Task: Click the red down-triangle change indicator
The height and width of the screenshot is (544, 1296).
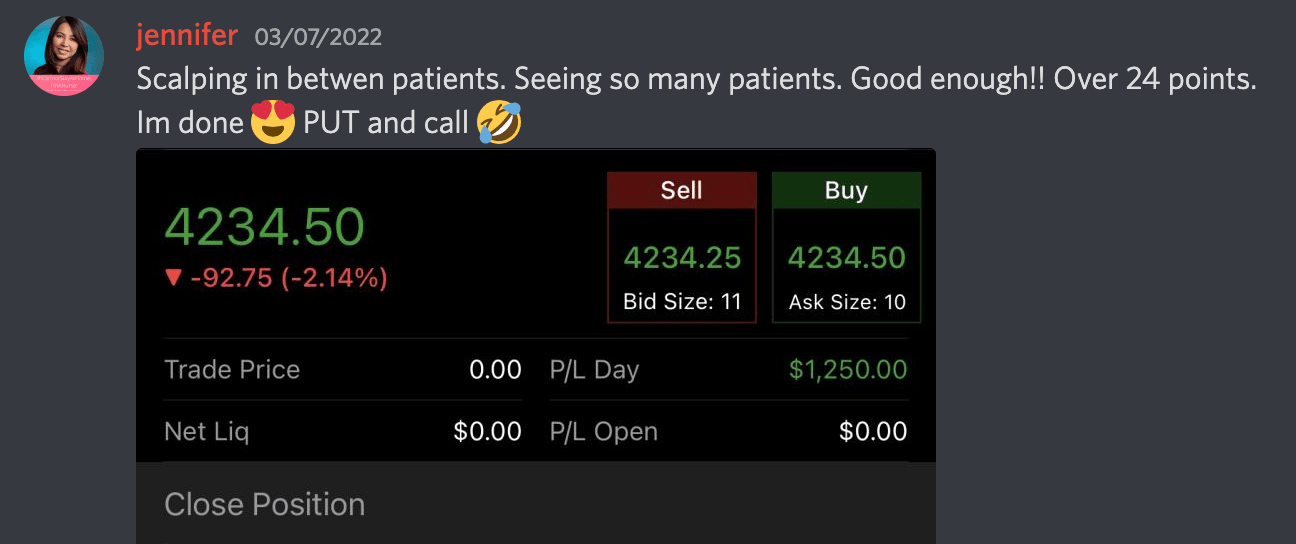Action: pos(173,277)
